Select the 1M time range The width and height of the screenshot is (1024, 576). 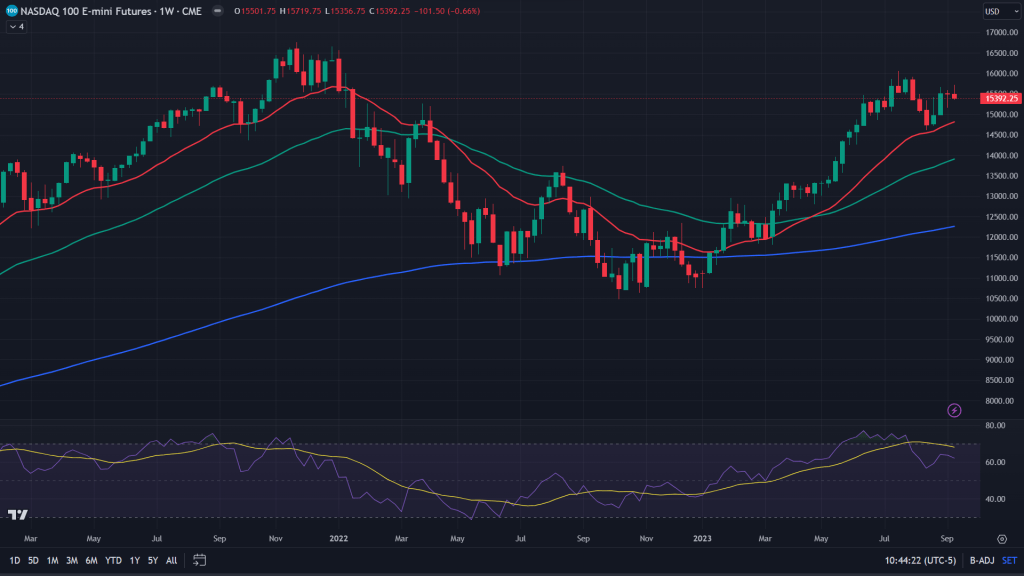[x=52, y=560]
